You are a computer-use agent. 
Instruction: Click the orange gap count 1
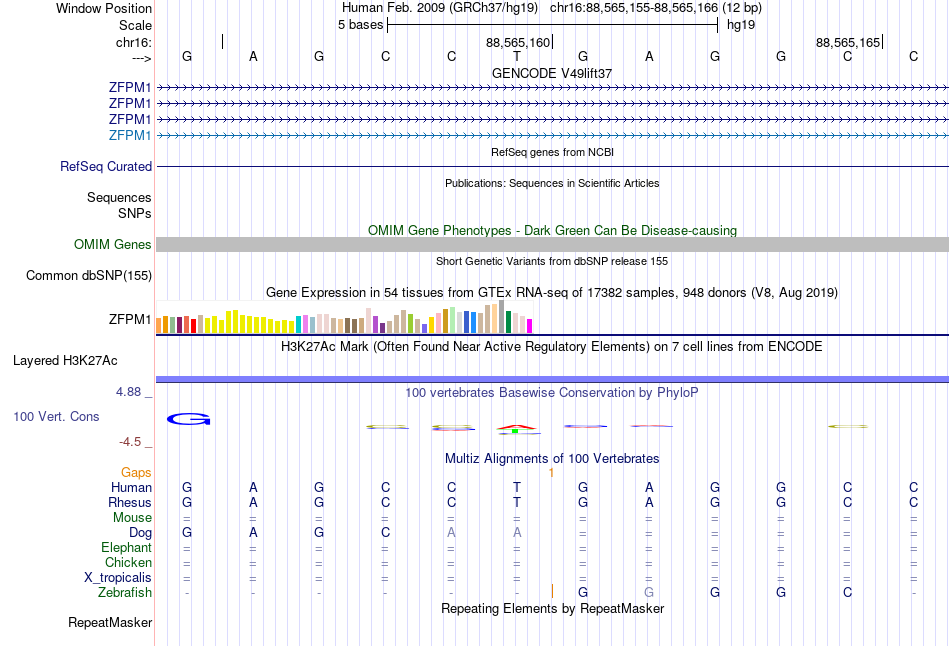551,473
